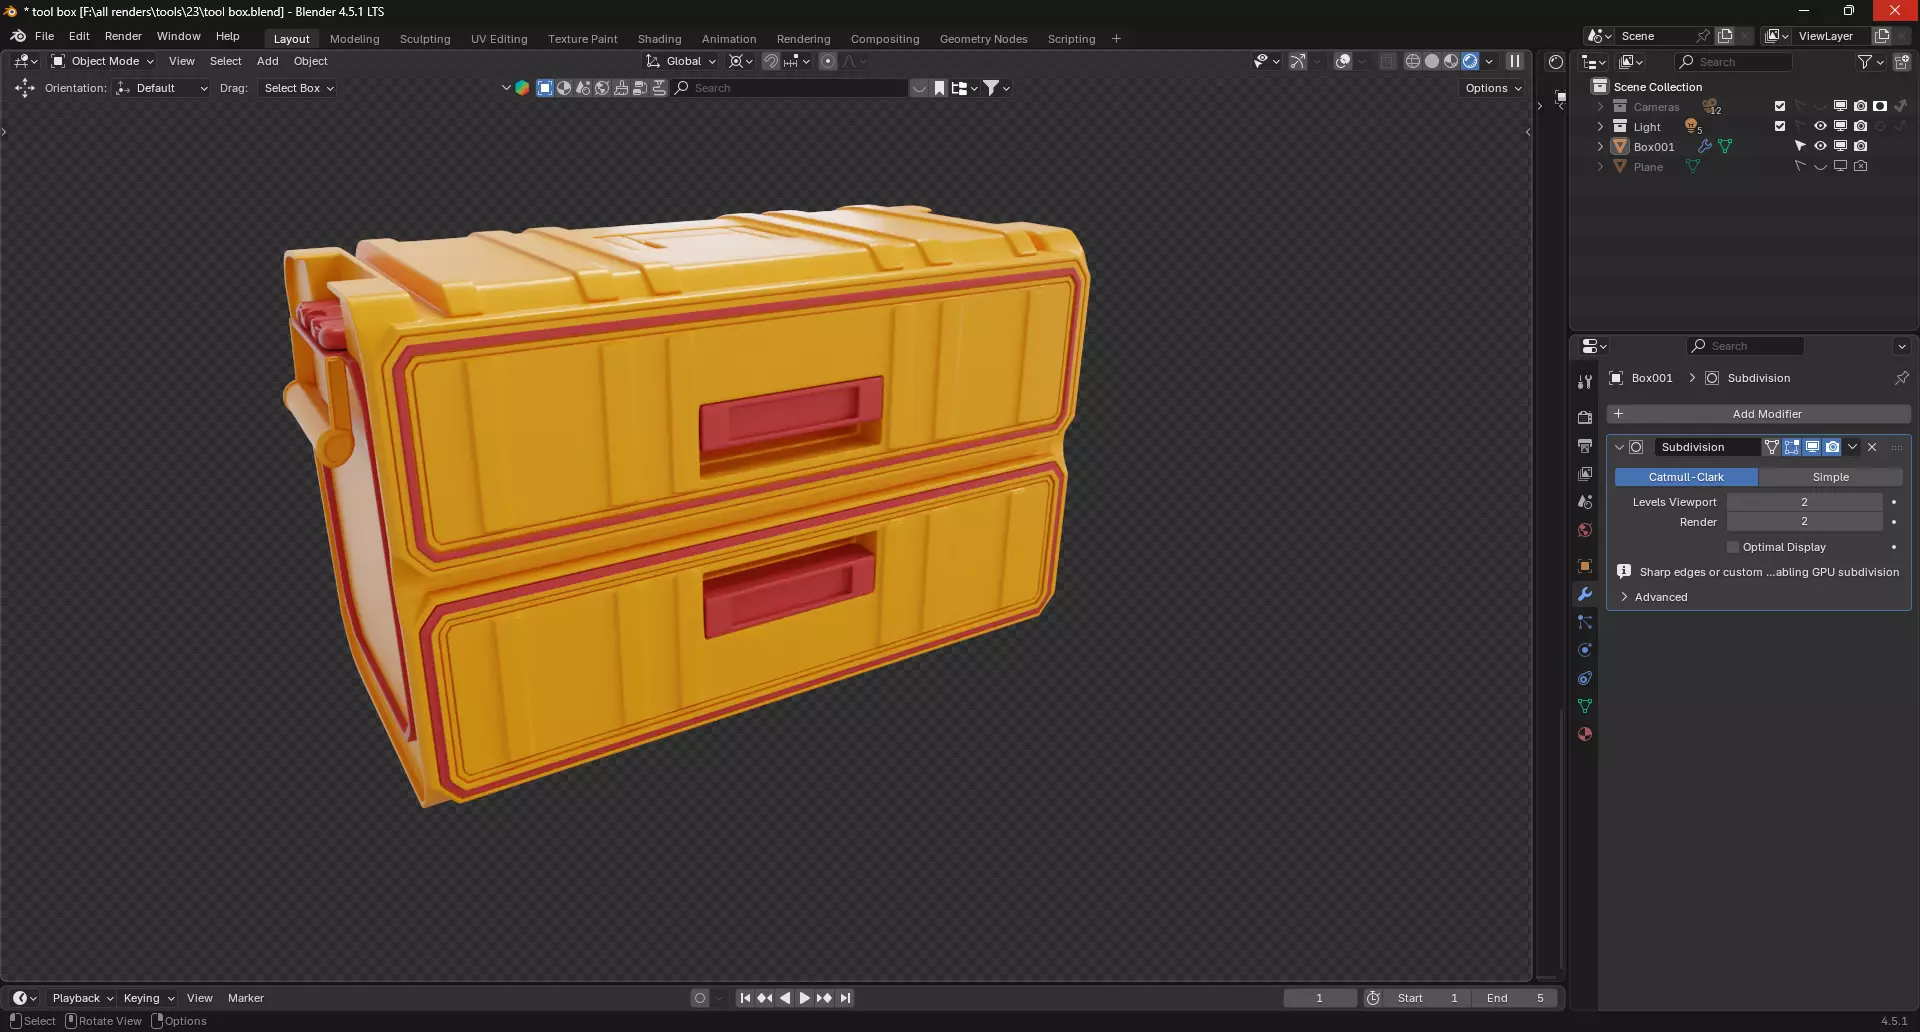Switch viewport to Material Preview shading

(x=1451, y=61)
